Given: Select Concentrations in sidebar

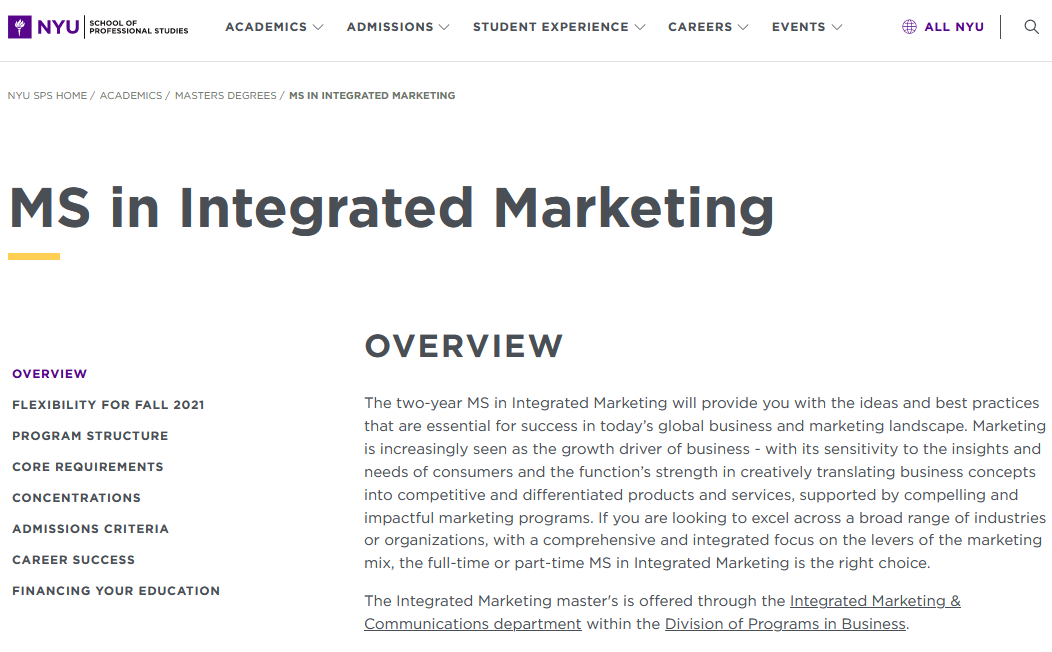Looking at the screenshot, I should point(76,498).
